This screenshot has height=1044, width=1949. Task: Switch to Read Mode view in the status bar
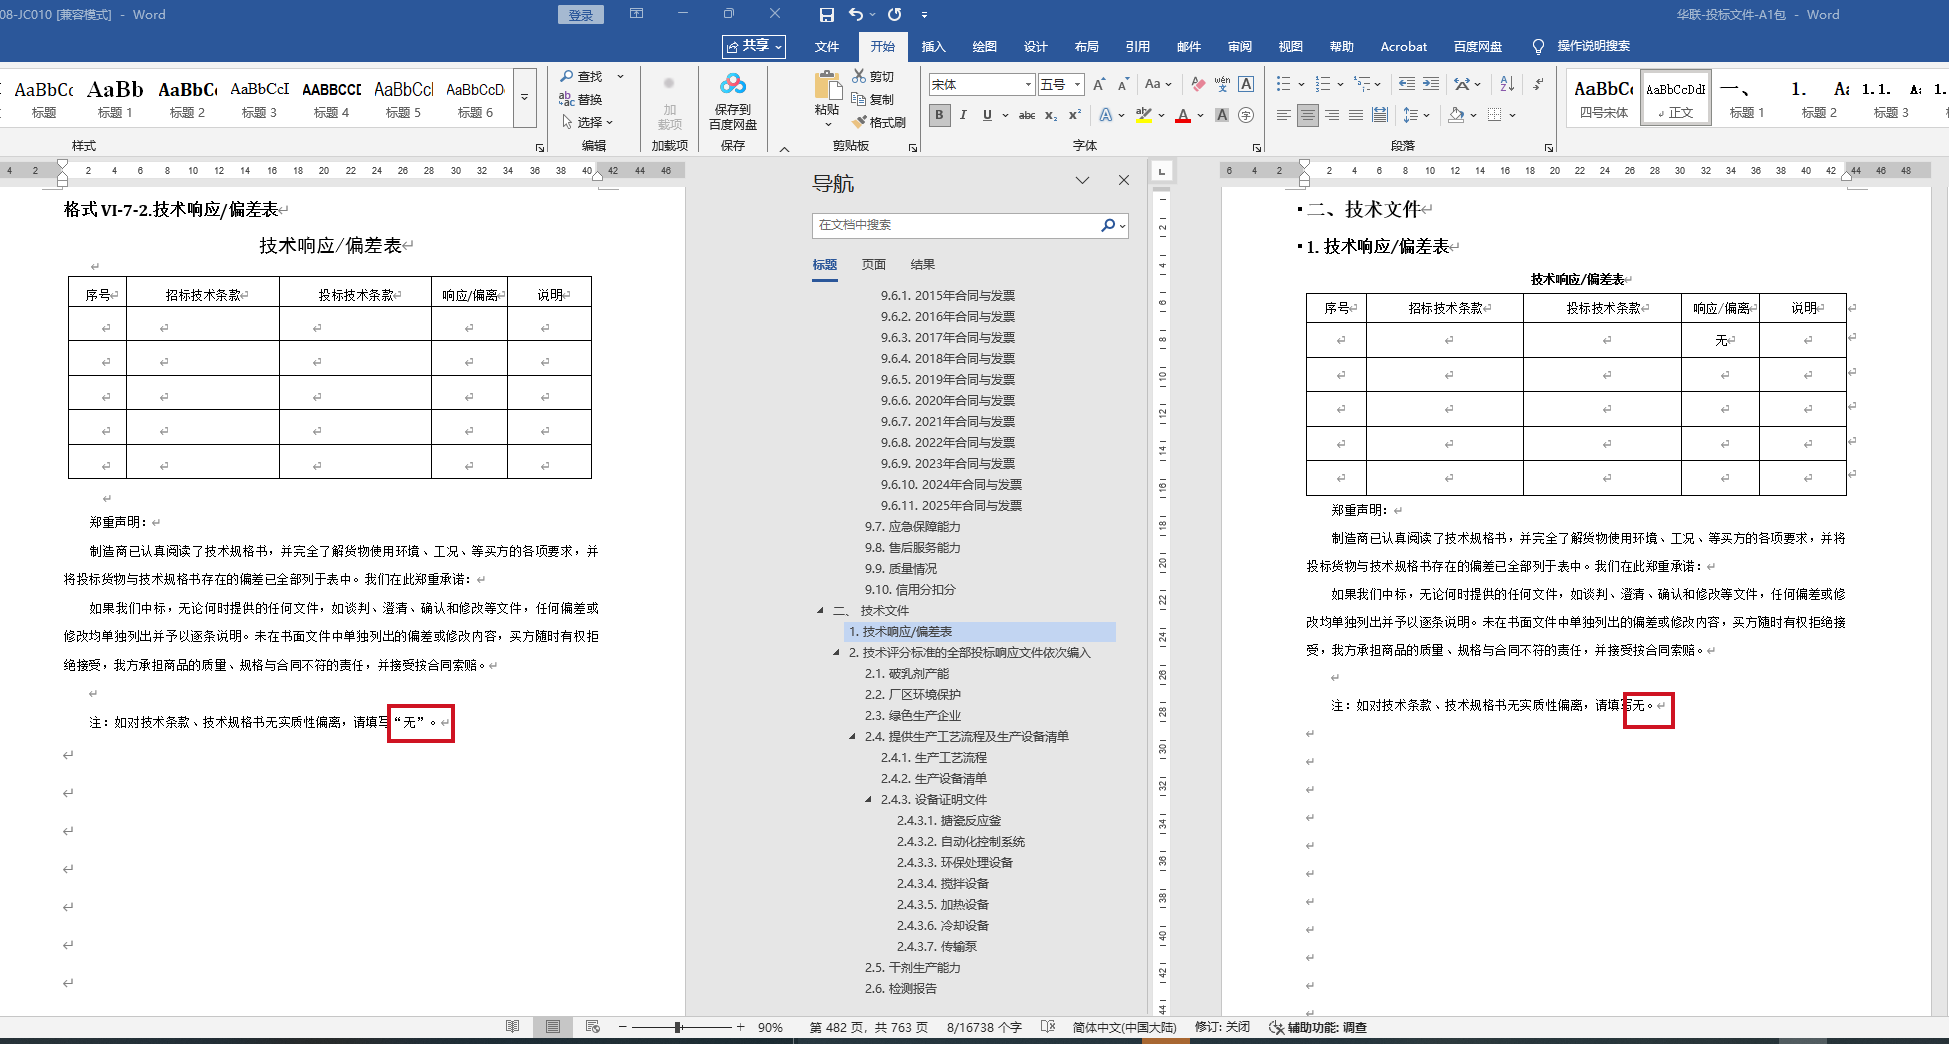click(x=513, y=1027)
